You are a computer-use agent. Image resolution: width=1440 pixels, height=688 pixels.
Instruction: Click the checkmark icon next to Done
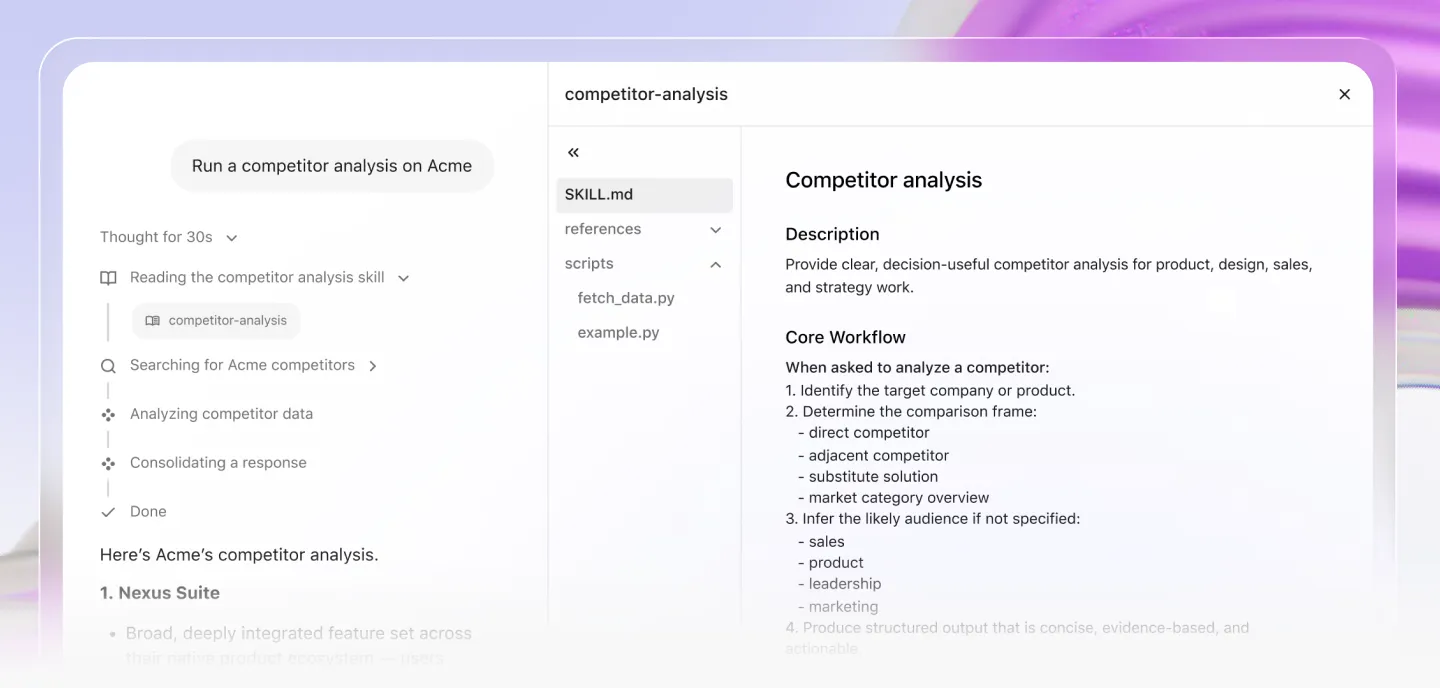[108, 512]
